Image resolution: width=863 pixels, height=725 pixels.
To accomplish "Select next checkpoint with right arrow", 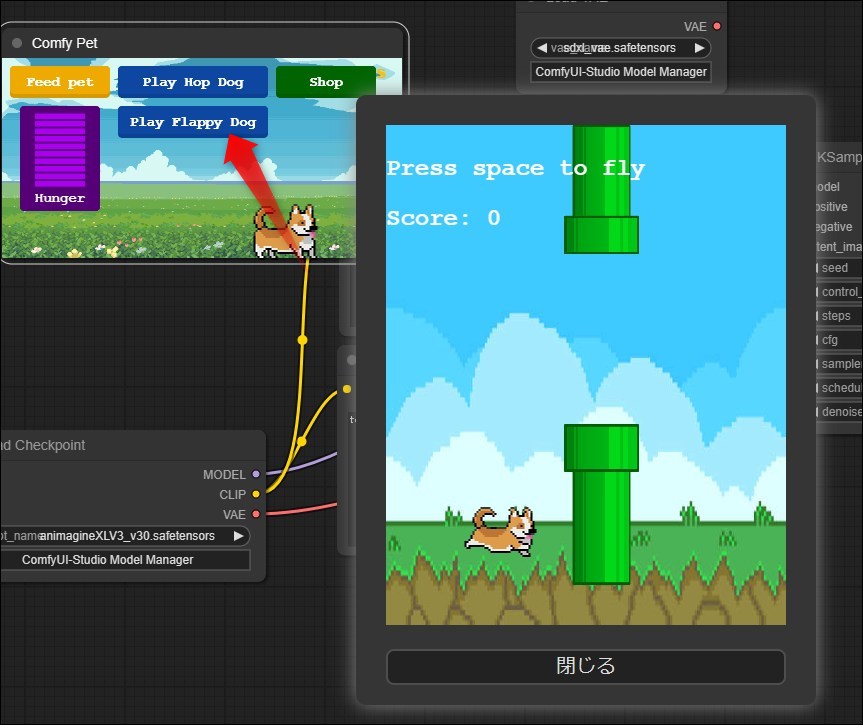I will point(238,536).
